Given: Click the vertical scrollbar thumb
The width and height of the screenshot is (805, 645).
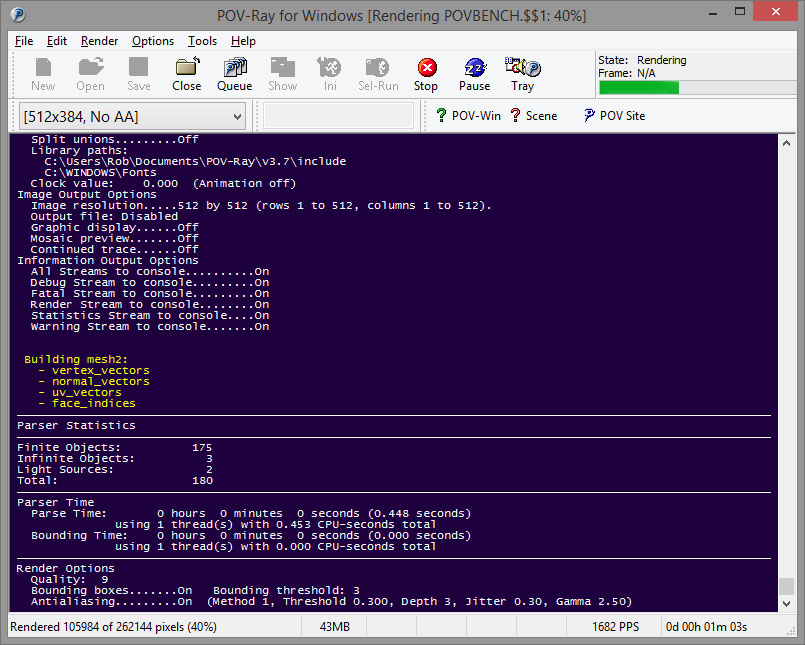Looking at the screenshot, I should pyautogui.click(x=786, y=586).
